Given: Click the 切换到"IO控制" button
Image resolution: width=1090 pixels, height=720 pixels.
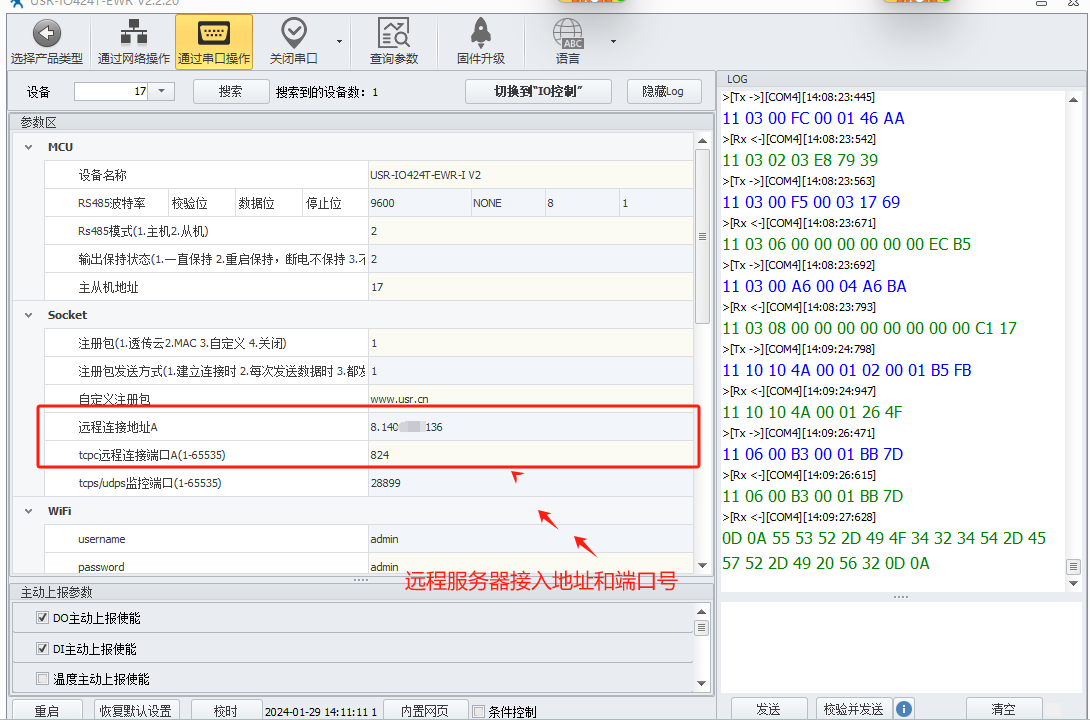Looking at the screenshot, I should 538,91.
